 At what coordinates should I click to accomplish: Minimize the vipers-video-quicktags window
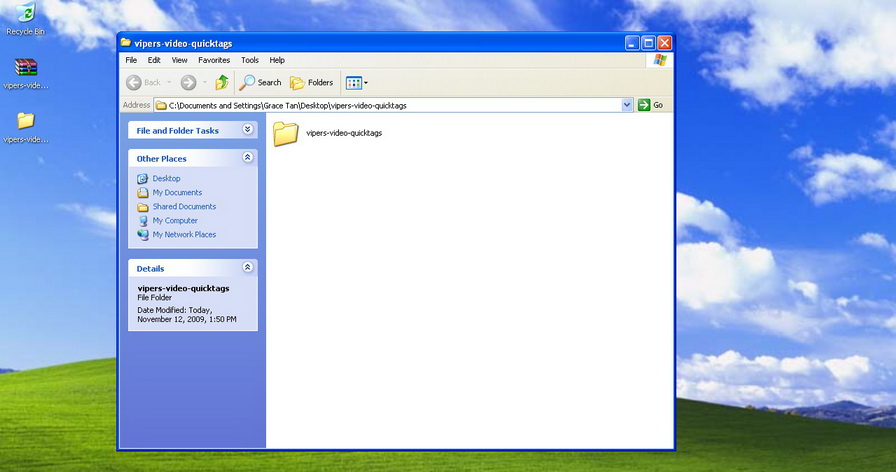click(x=632, y=43)
